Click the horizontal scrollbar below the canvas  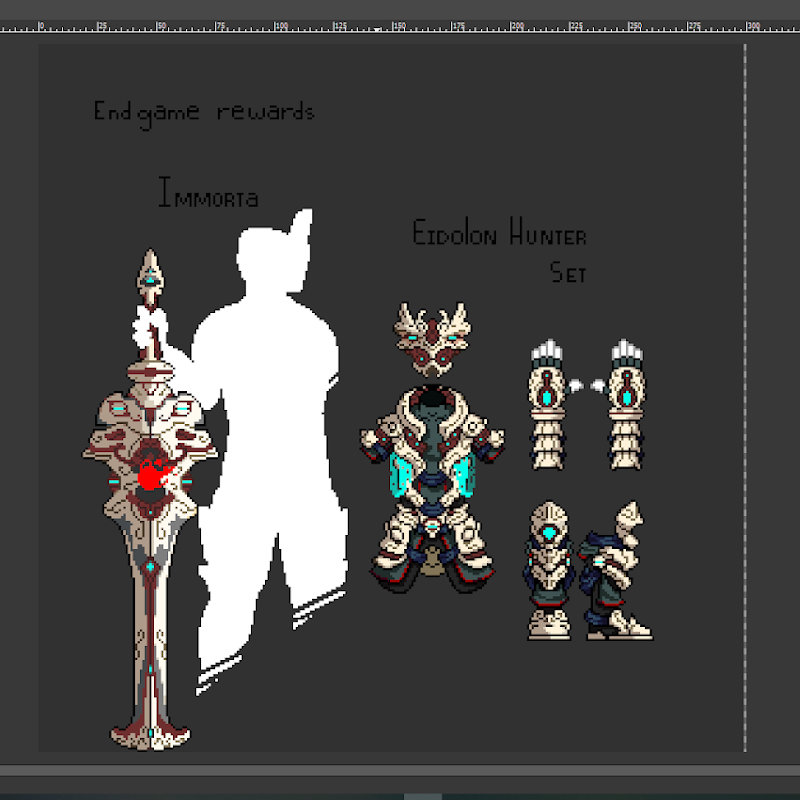pyautogui.click(x=400, y=770)
